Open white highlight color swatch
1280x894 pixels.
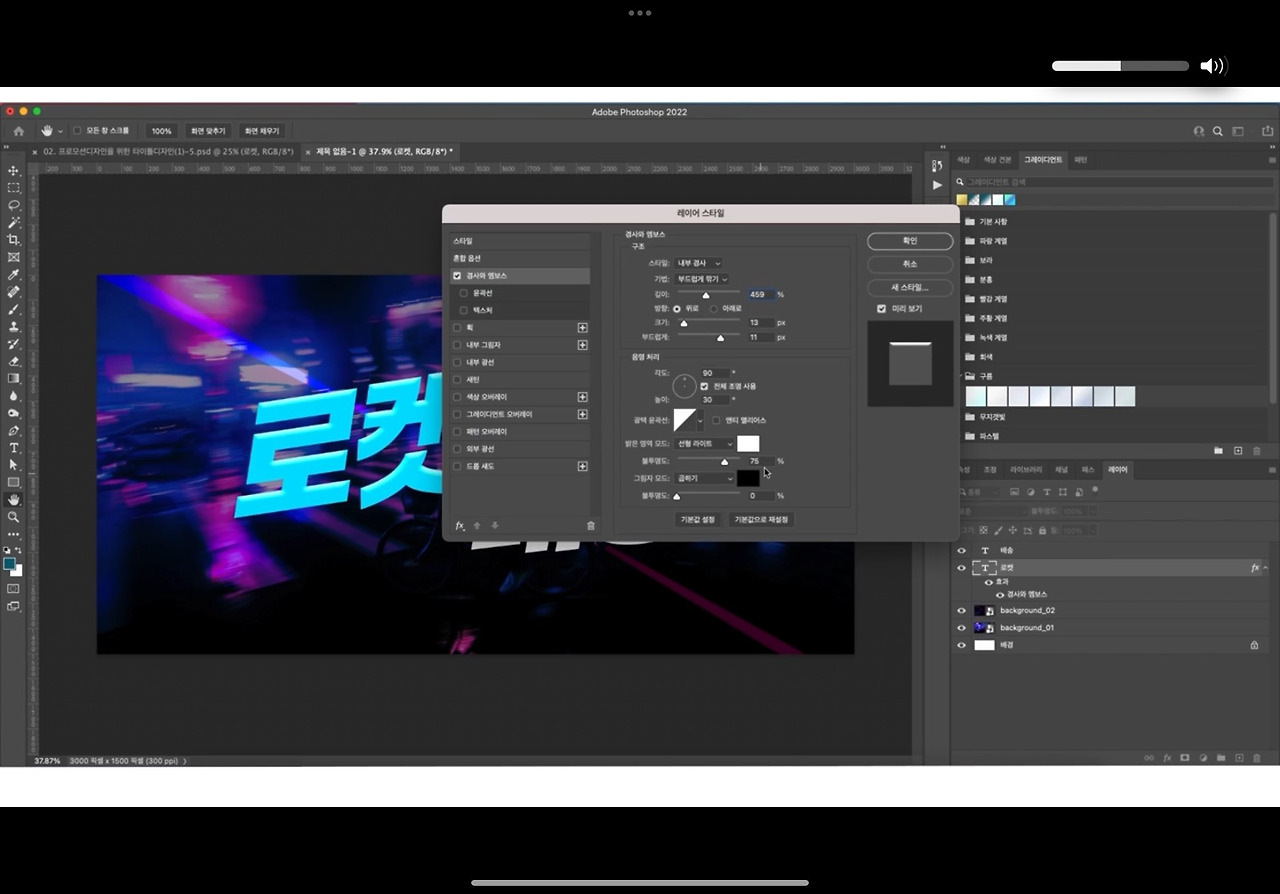(748, 443)
